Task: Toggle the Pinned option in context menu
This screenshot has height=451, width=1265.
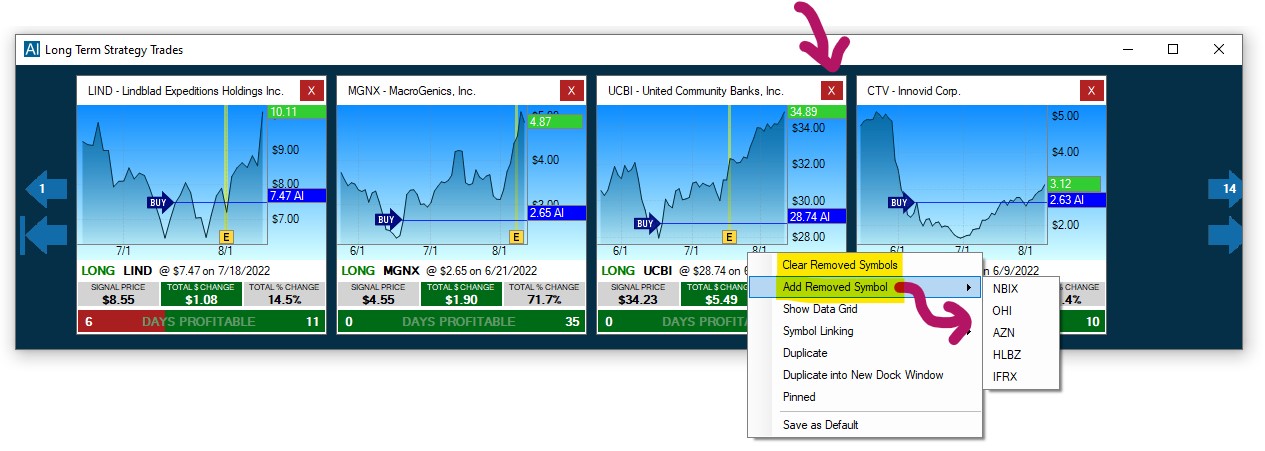Action: (x=799, y=397)
